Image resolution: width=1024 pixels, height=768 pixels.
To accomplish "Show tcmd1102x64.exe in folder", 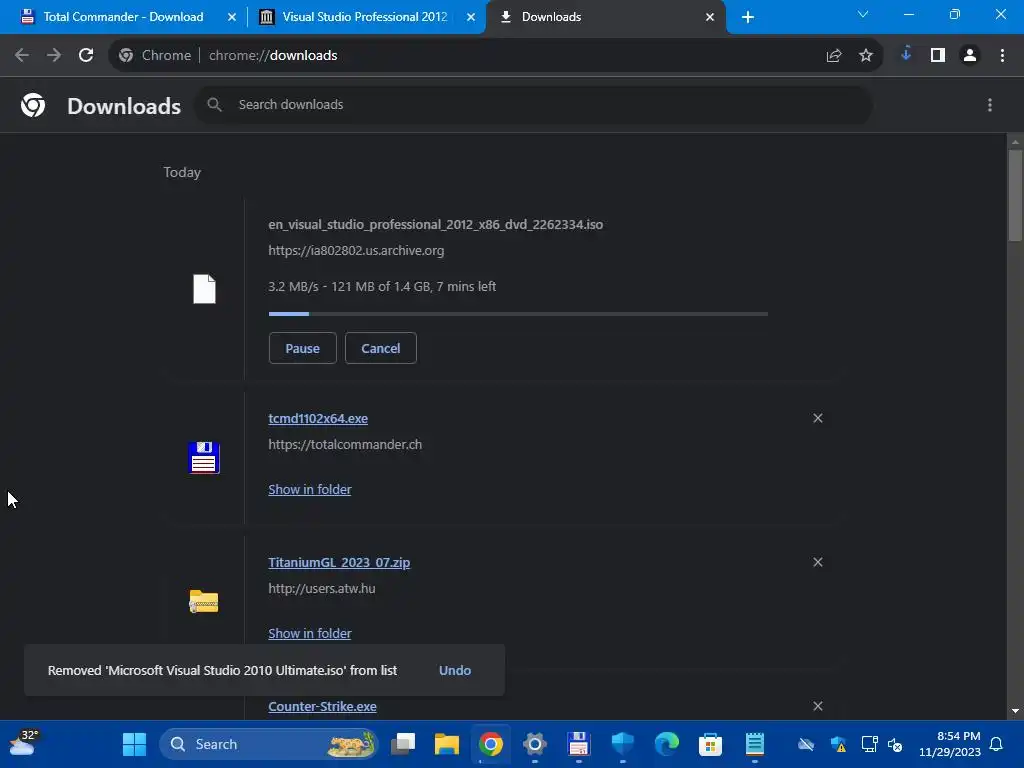I will coord(310,489).
